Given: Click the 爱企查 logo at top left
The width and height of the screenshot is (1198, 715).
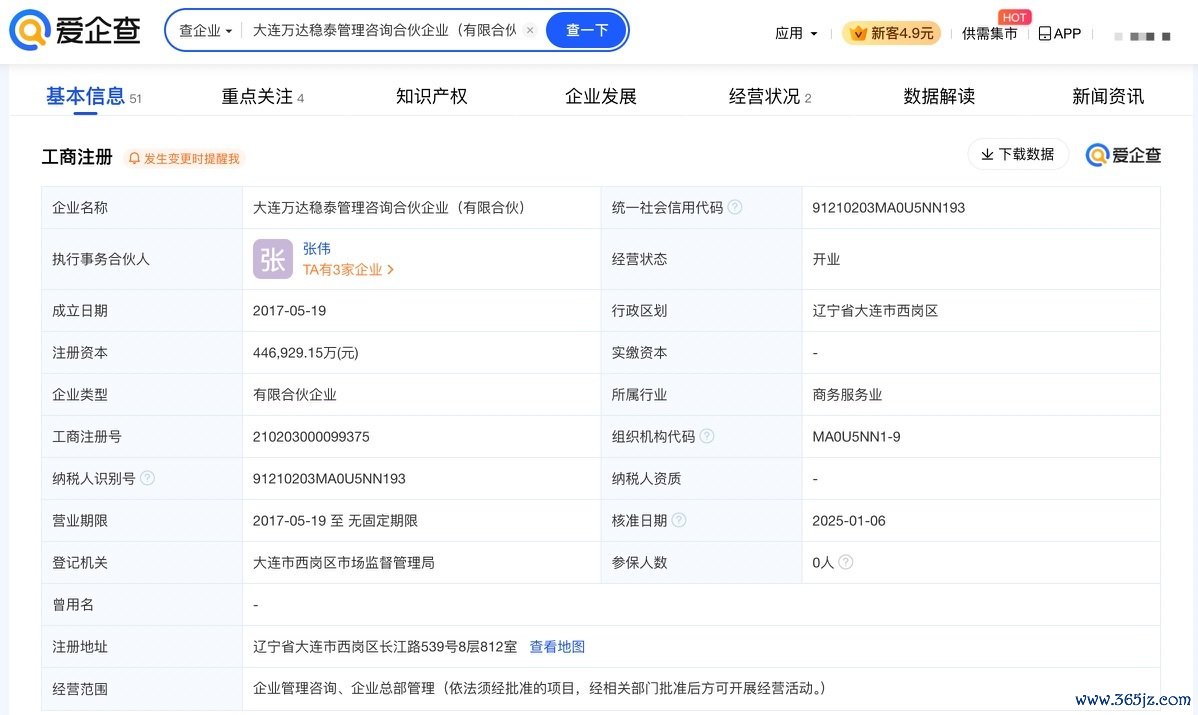Looking at the screenshot, I should click(x=75, y=30).
